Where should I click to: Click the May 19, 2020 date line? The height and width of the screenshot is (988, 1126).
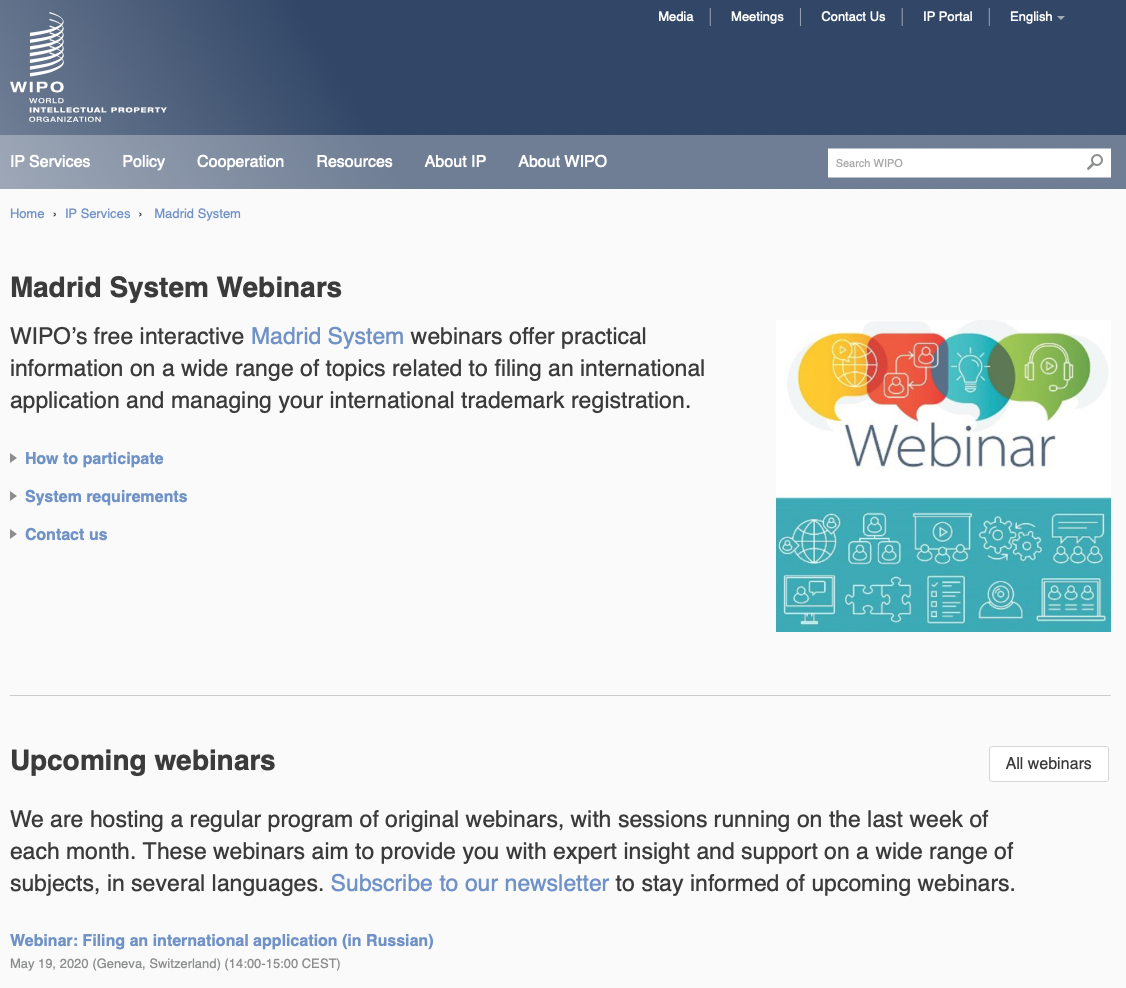click(175, 964)
